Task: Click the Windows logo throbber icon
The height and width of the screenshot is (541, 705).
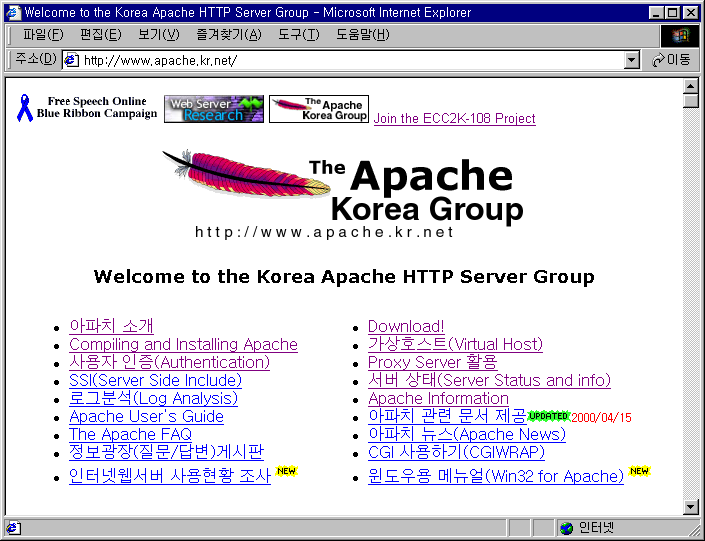Action: (x=680, y=35)
